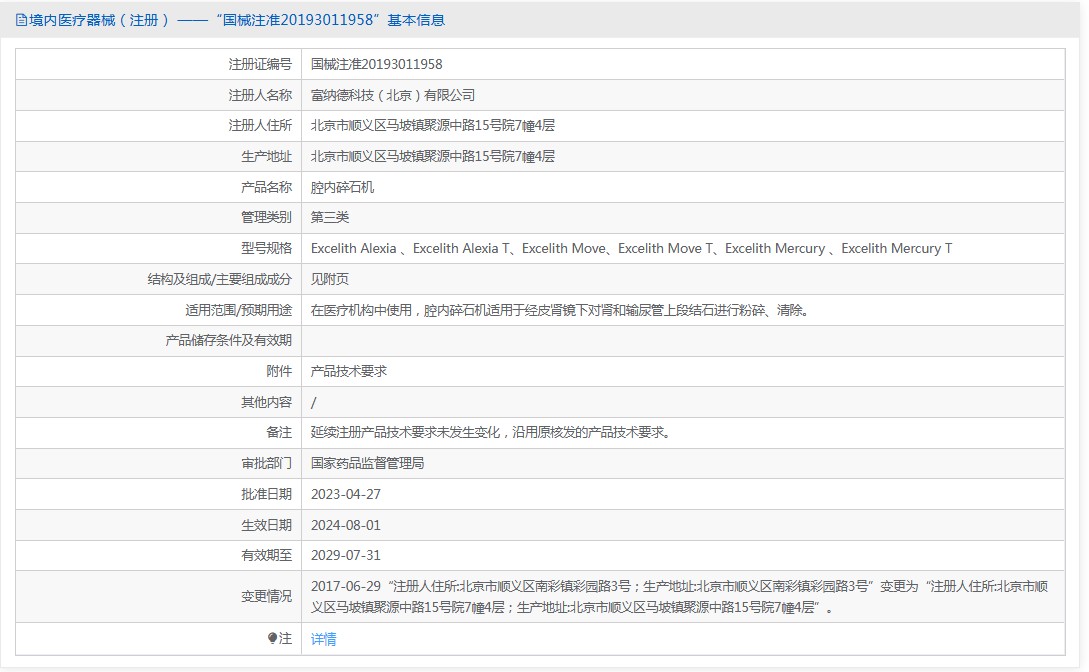Click the 型号规格 label
The image size is (1089, 672).
pyautogui.click(x=266, y=248)
